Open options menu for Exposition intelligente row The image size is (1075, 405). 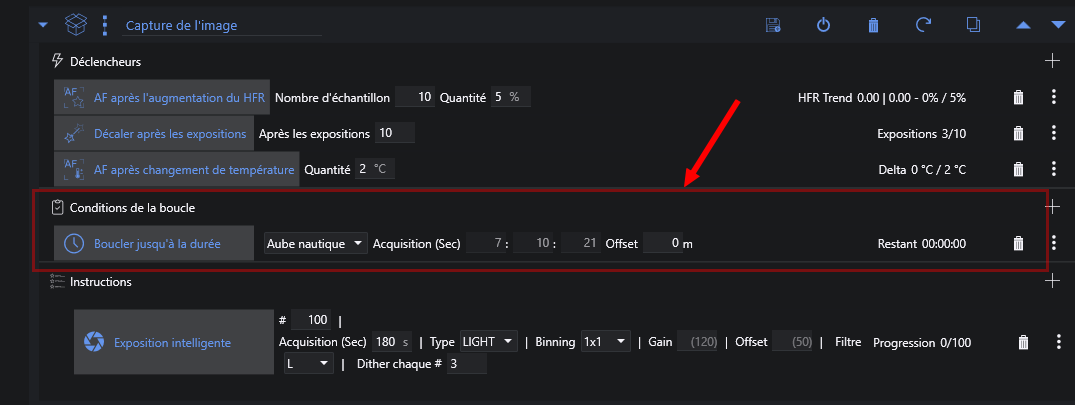tap(1058, 342)
